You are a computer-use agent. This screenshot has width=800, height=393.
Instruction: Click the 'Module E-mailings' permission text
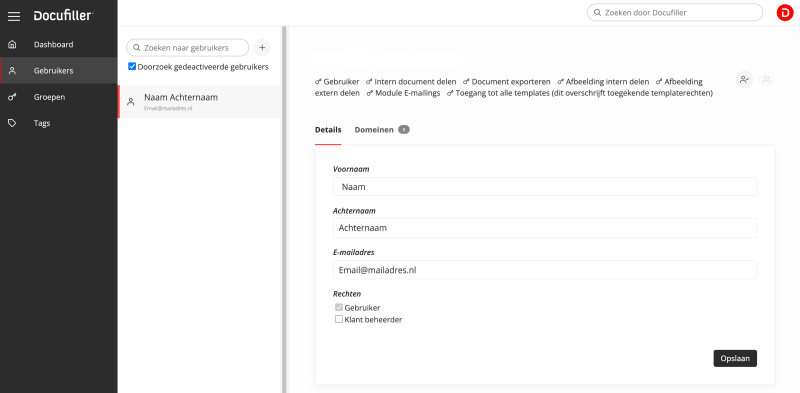click(408, 93)
